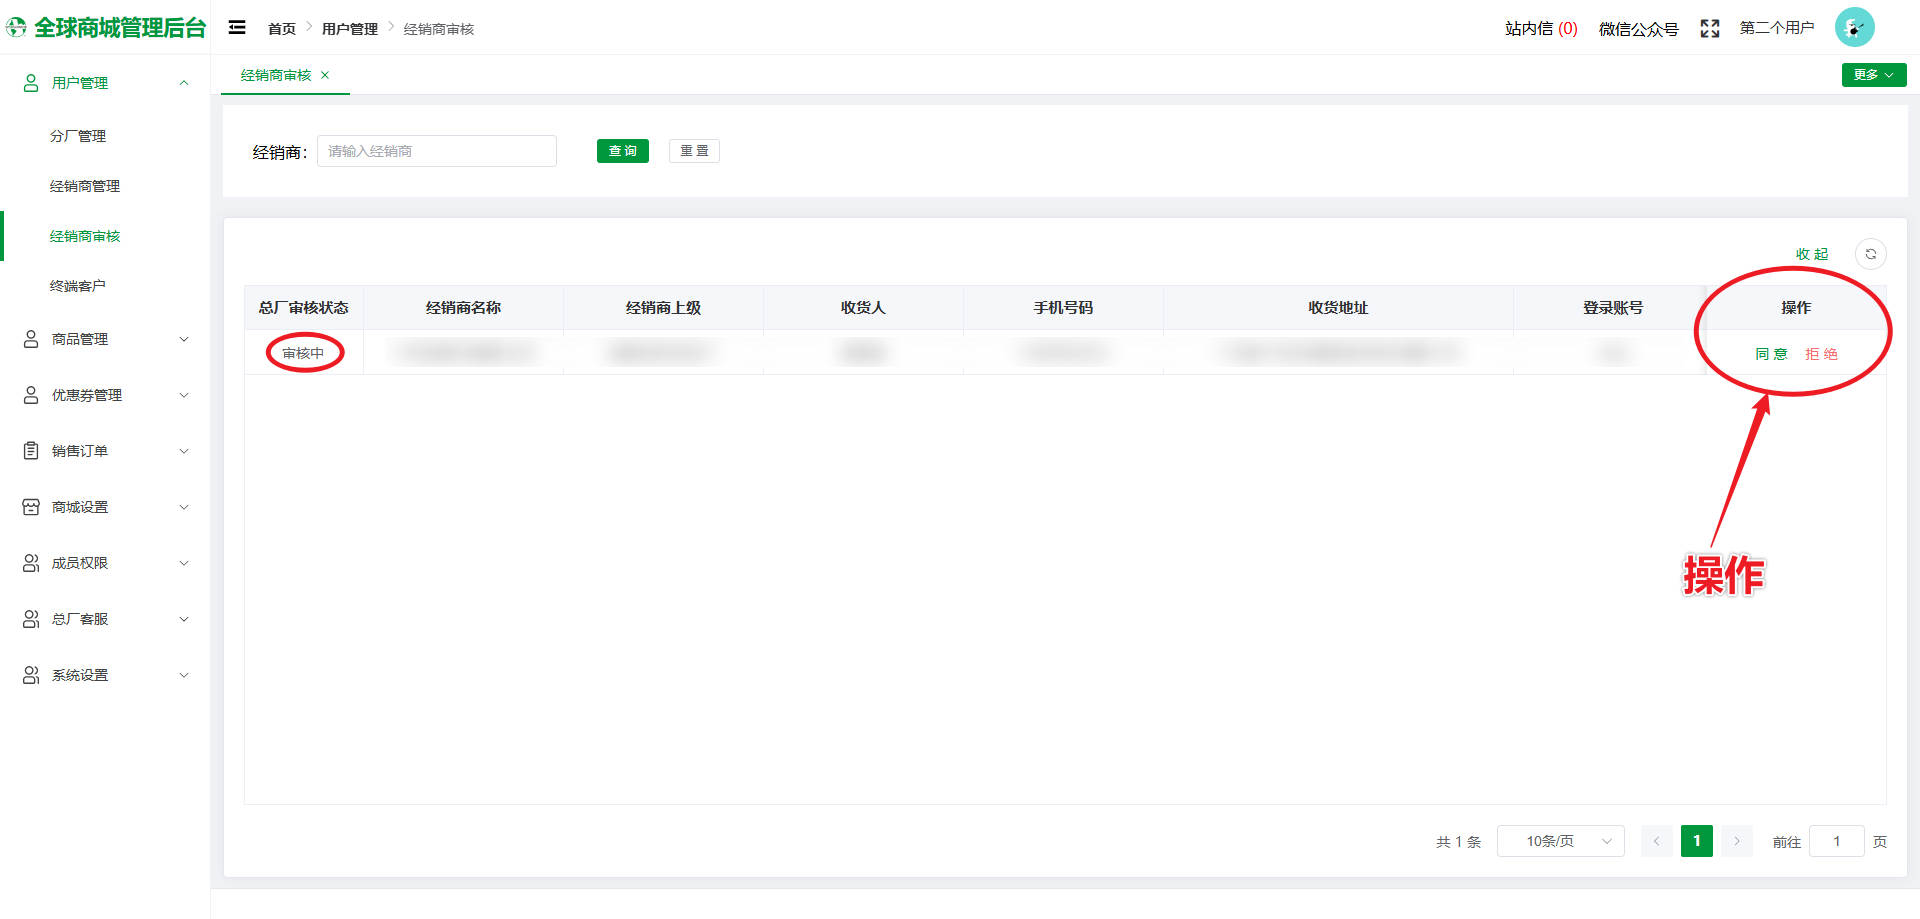1920x919 pixels.
Task: Click the 重置 button
Action: 694,151
